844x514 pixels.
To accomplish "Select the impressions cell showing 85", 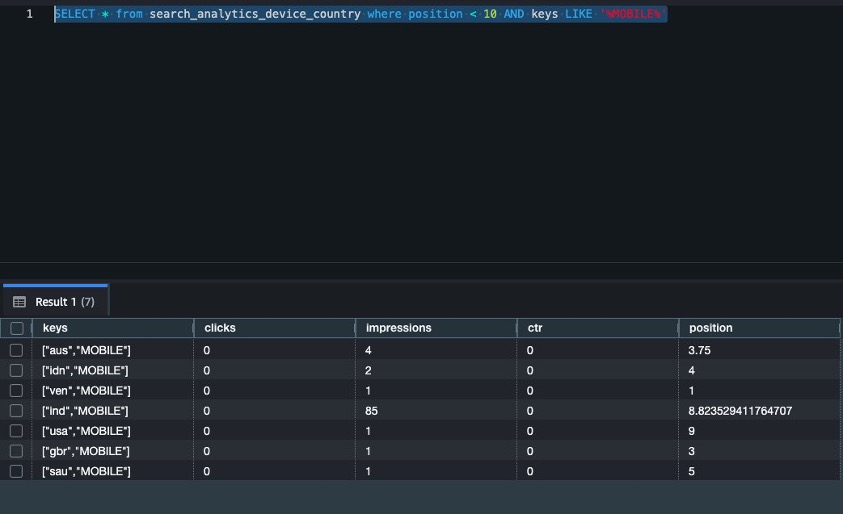I will click(373, 411).
